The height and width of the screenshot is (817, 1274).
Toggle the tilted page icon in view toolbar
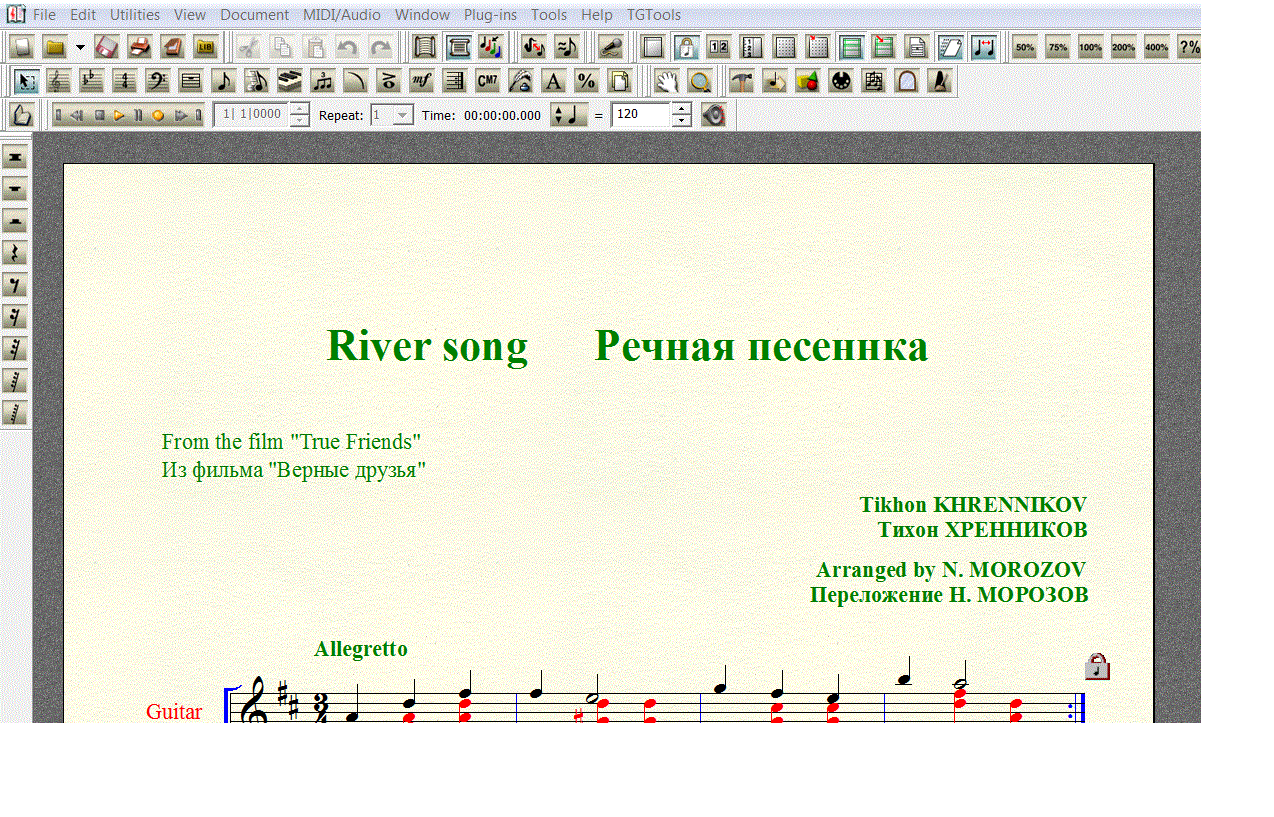[950, 47]
